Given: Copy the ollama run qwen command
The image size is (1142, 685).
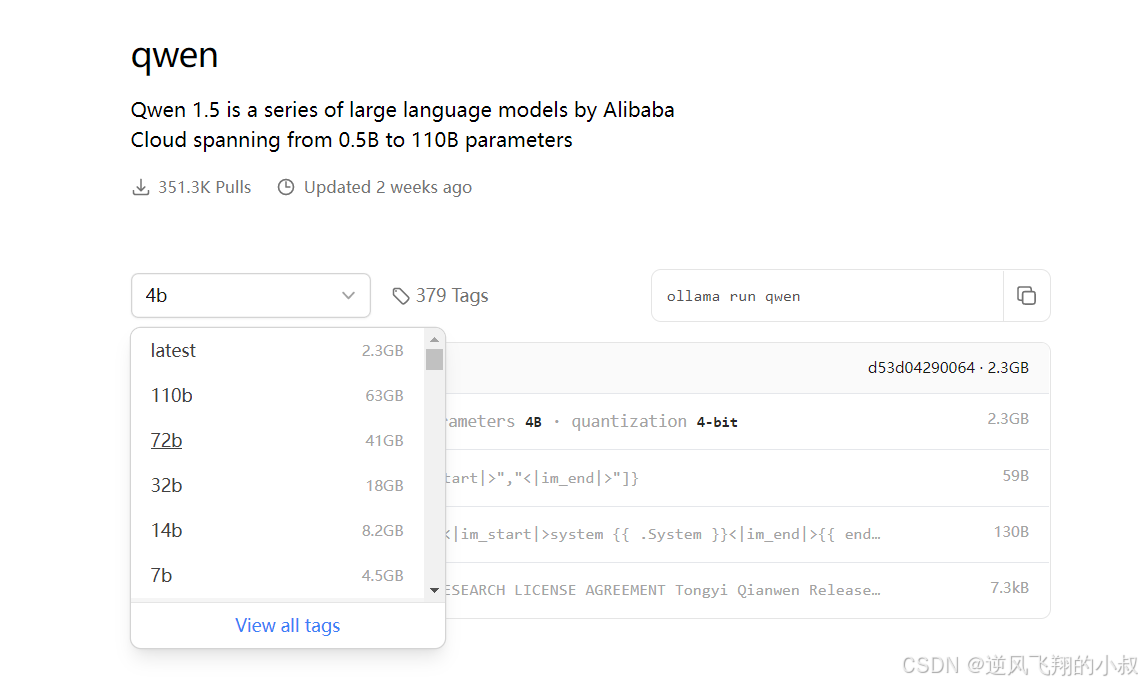Looking at the screenshot, I should coord(1026,296).
